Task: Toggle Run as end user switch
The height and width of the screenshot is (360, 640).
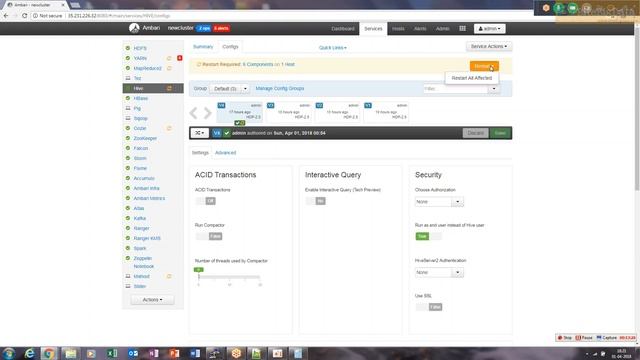Action: point(429,236)
